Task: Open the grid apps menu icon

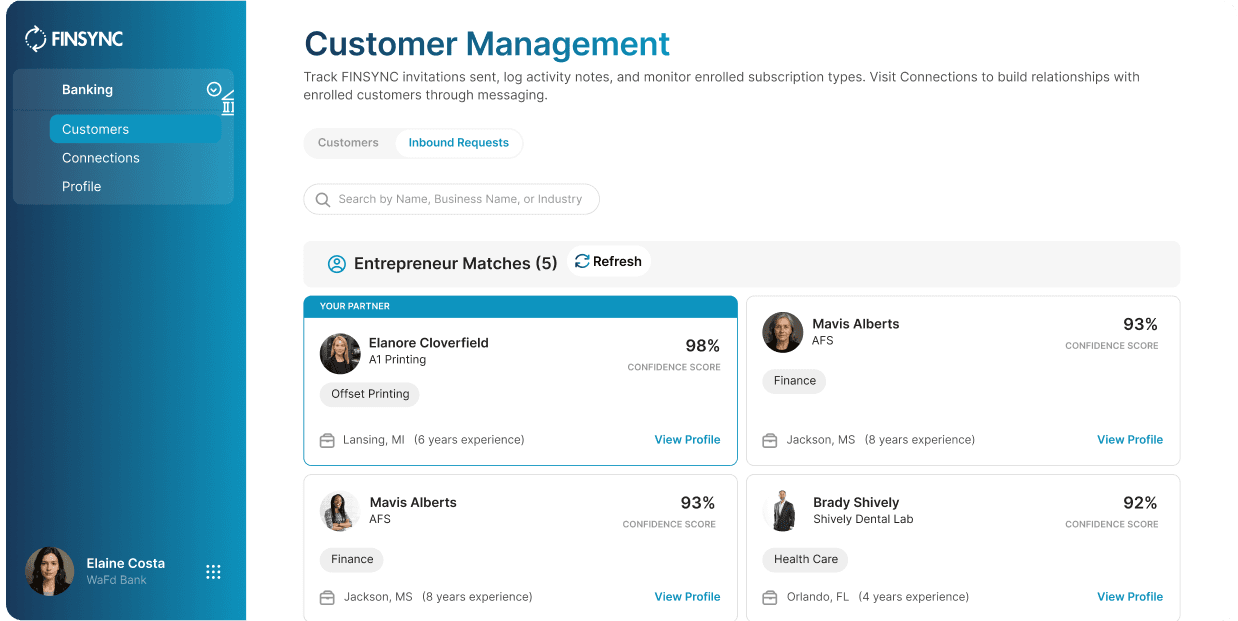Action: (x=213, y=572)
